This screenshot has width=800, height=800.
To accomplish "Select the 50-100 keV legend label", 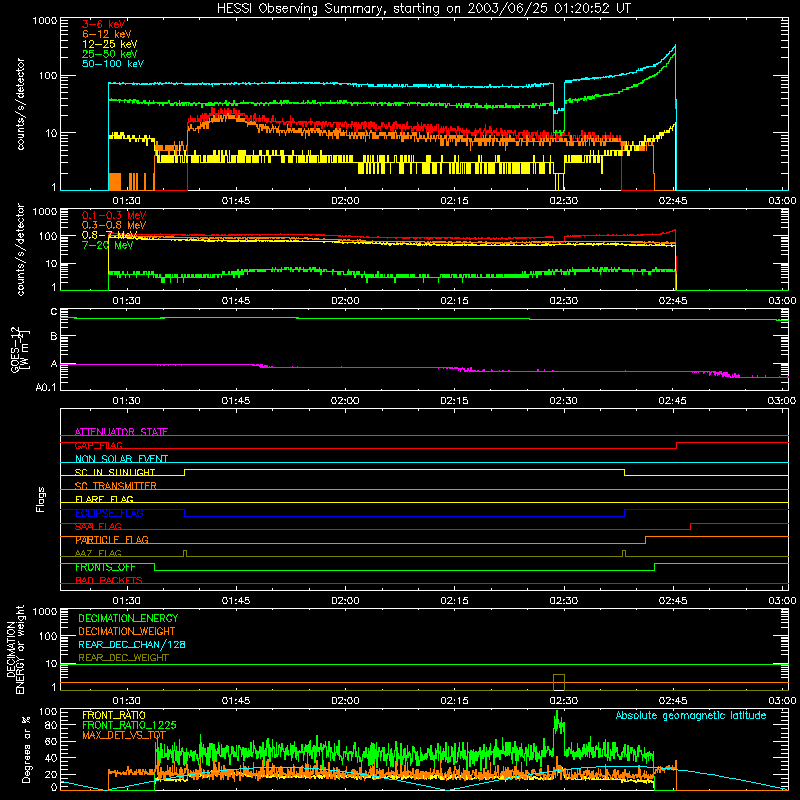I will pos(113,64).
